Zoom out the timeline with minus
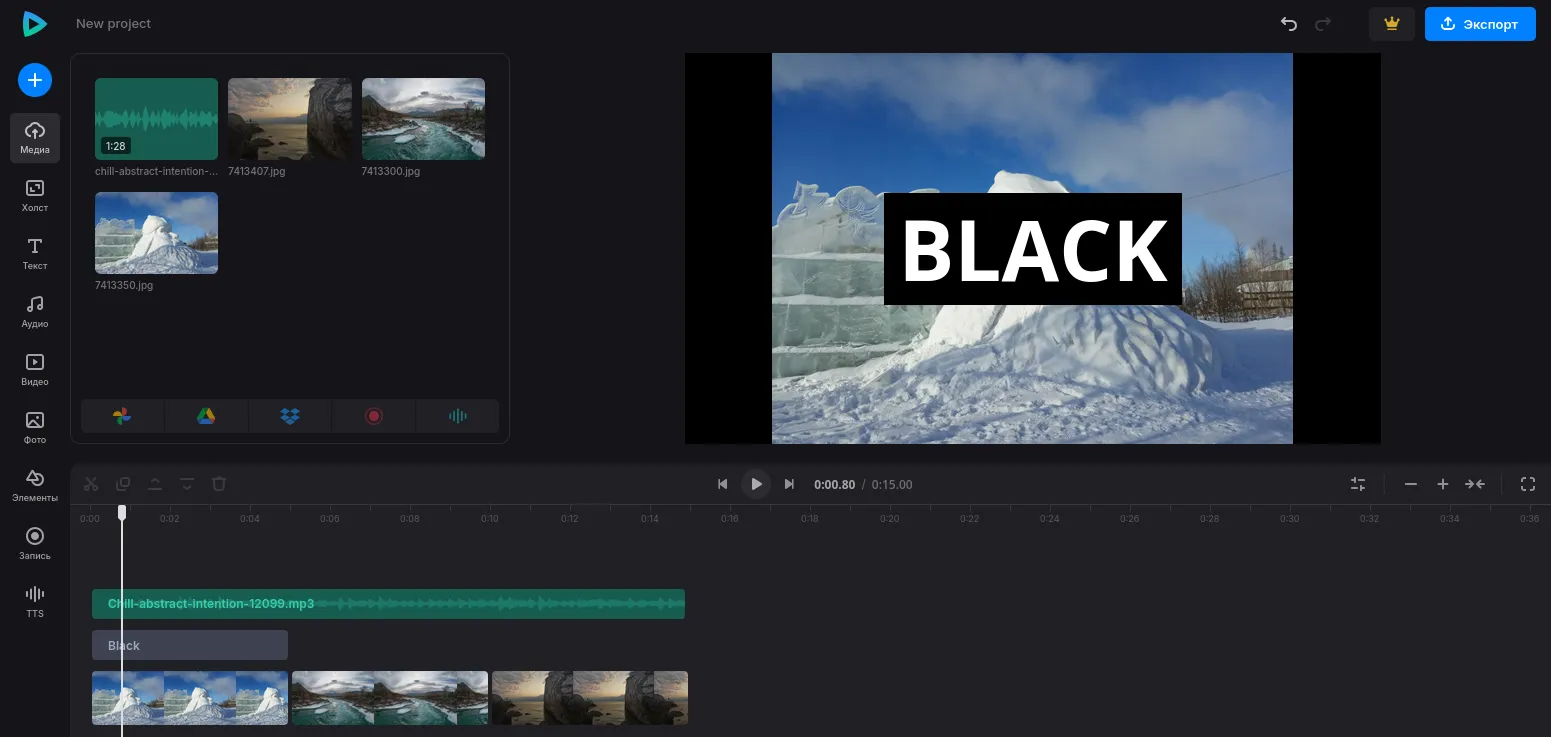This screenshot has height=737, width=1551. pyautogui.click(x=1411, y=484)
